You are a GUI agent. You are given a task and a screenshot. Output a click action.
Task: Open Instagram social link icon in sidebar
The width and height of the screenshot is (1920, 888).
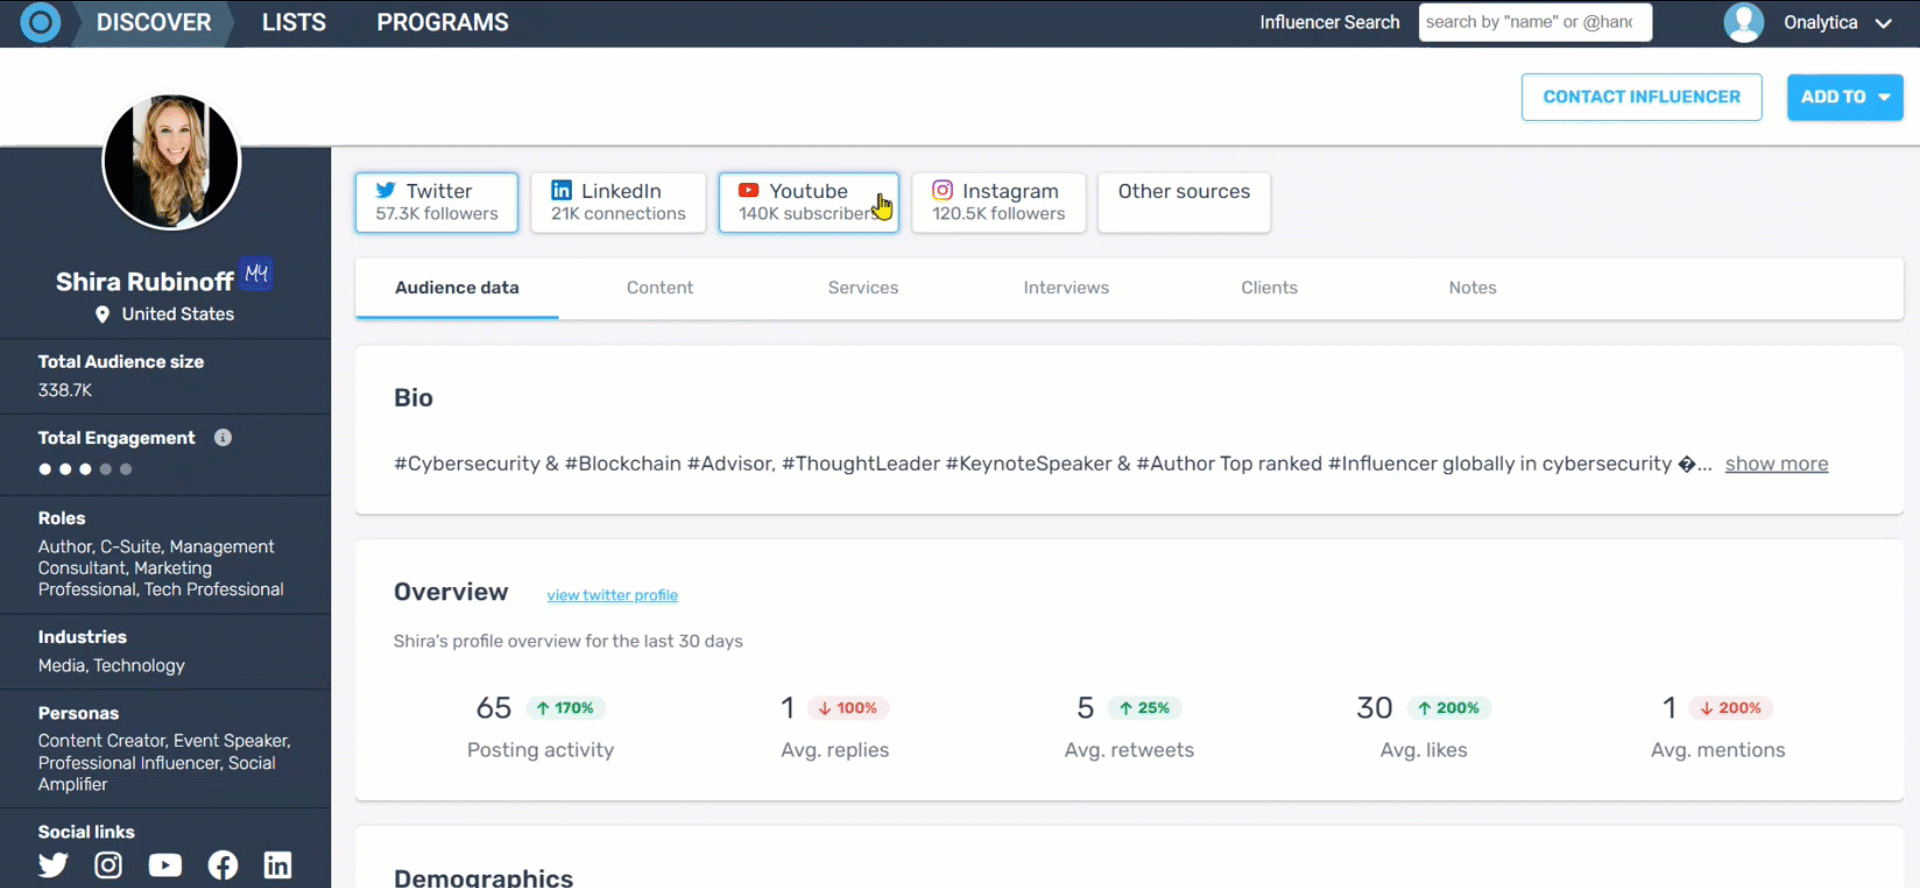108,865
